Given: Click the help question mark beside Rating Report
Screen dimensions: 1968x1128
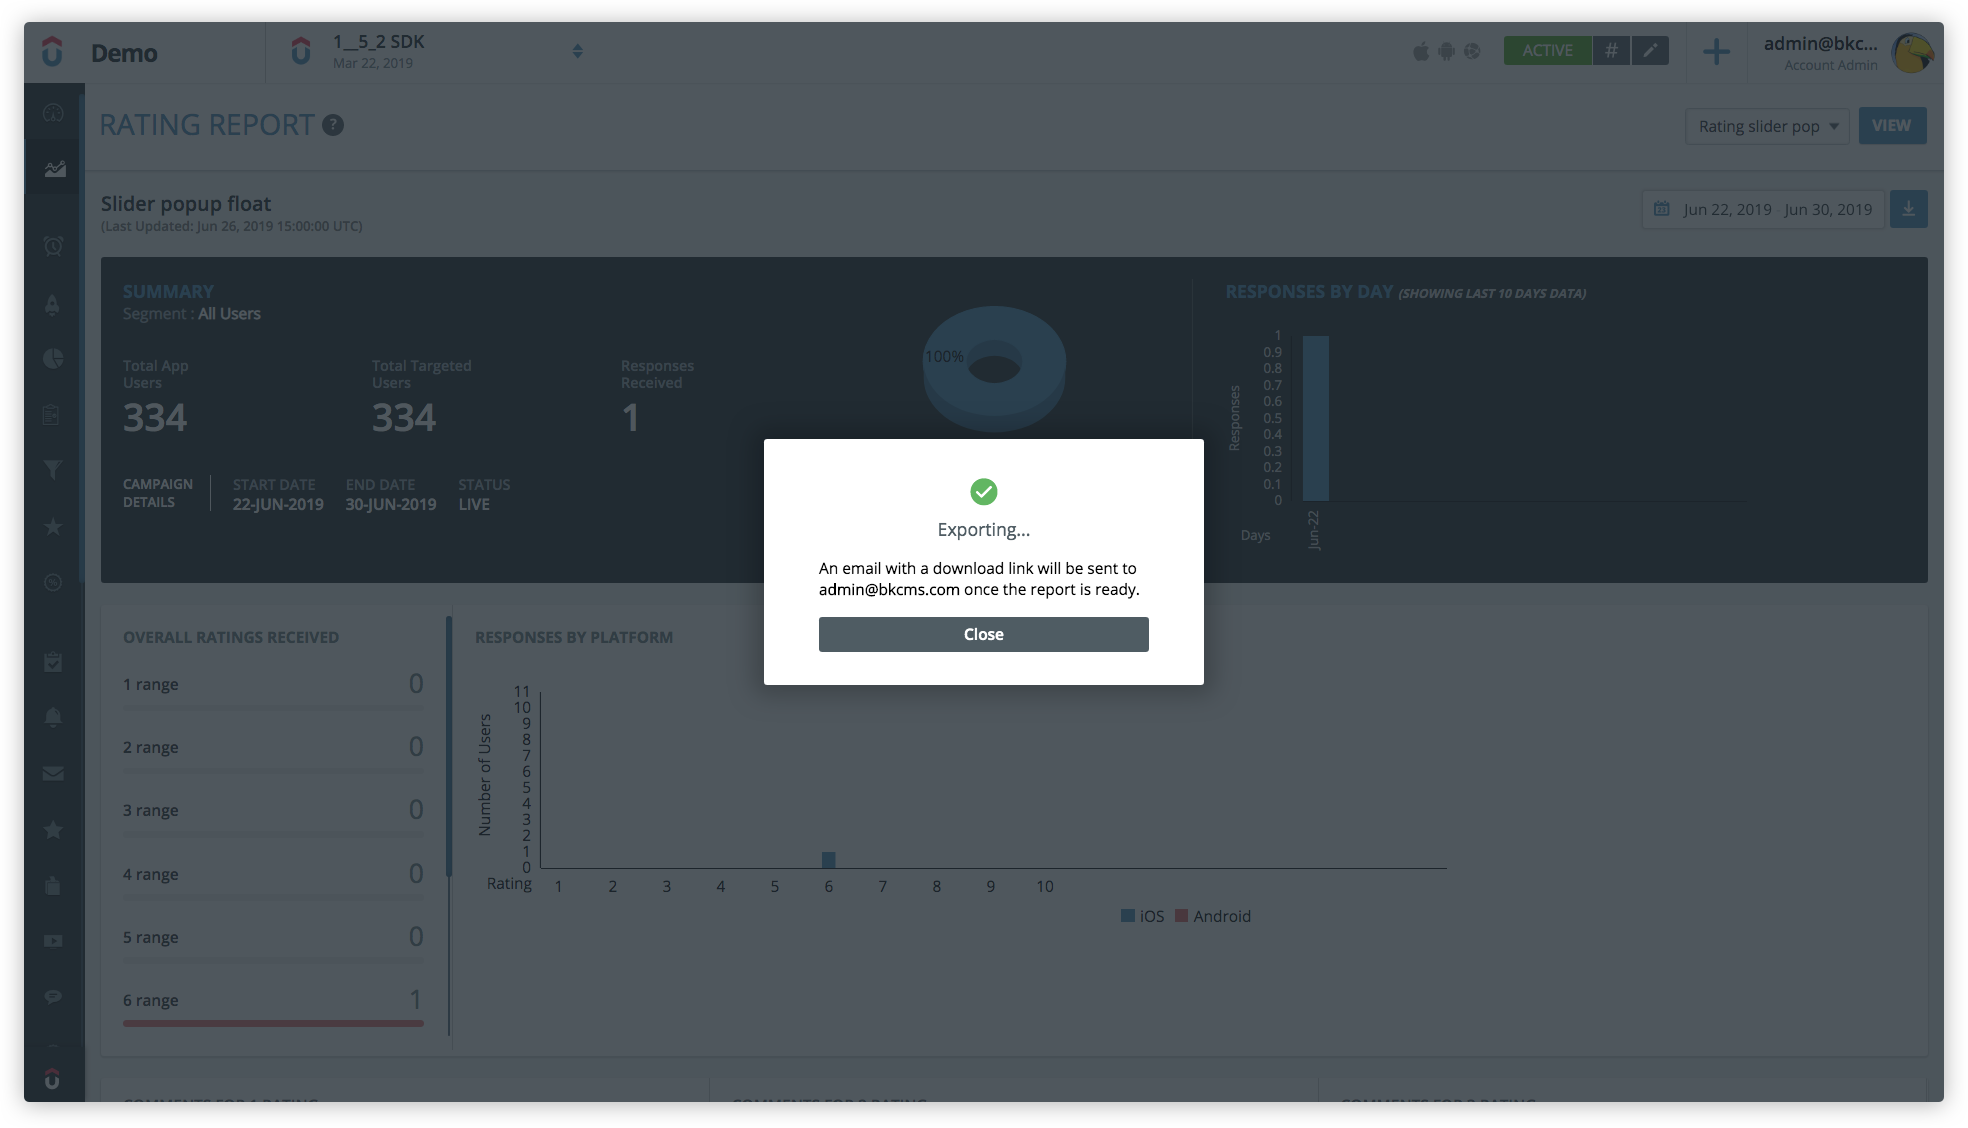Looking at the screenshot, I should [x=333, y=125].
